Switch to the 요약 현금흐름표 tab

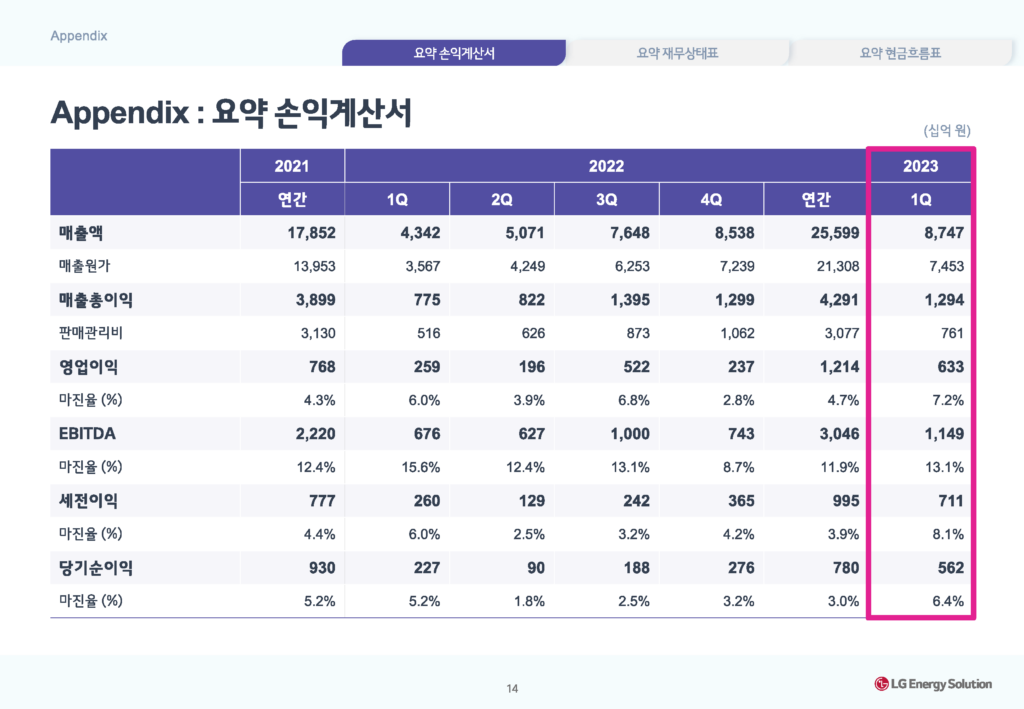[x=901, y=48]
